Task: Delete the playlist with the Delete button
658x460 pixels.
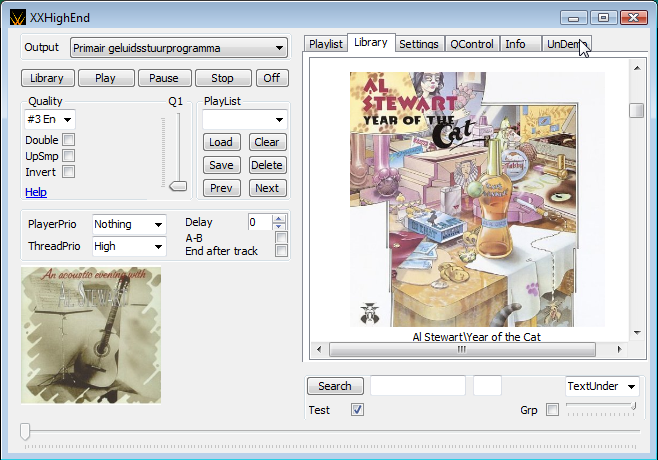Action: tap(267, 165)
